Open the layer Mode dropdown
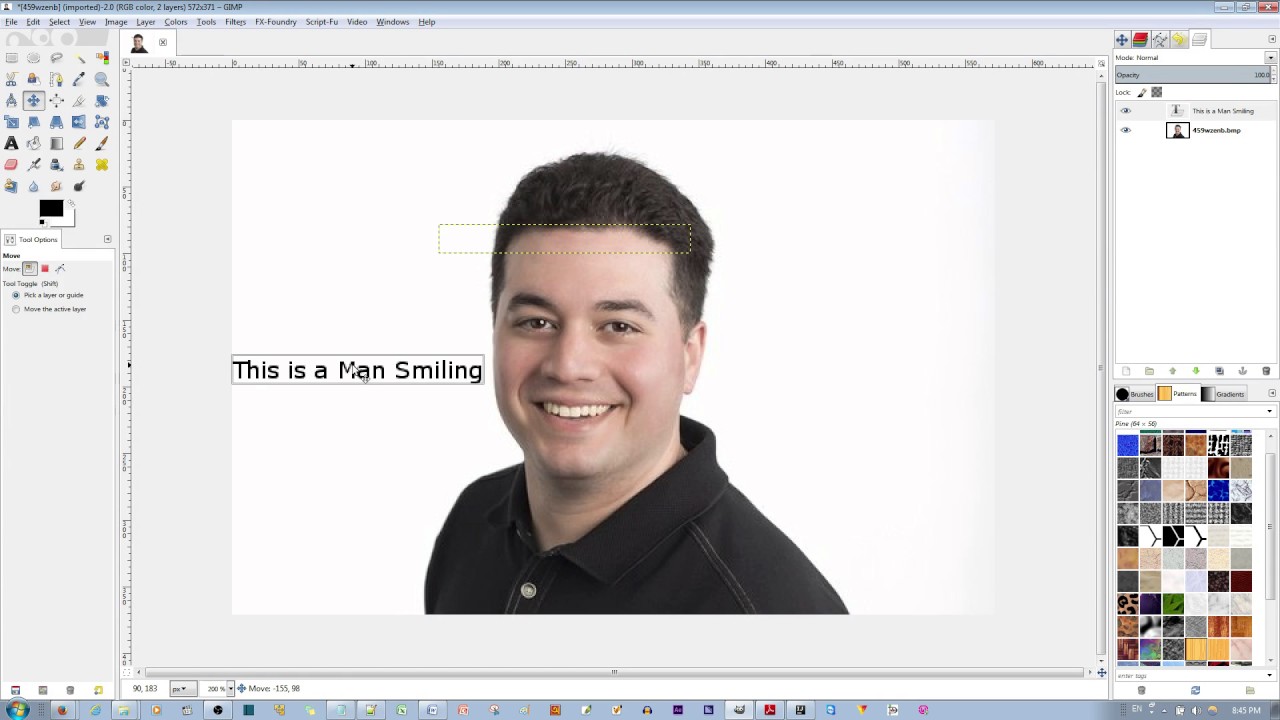The width and height of the screenshot is (1280, 720). click(1271, 57)
